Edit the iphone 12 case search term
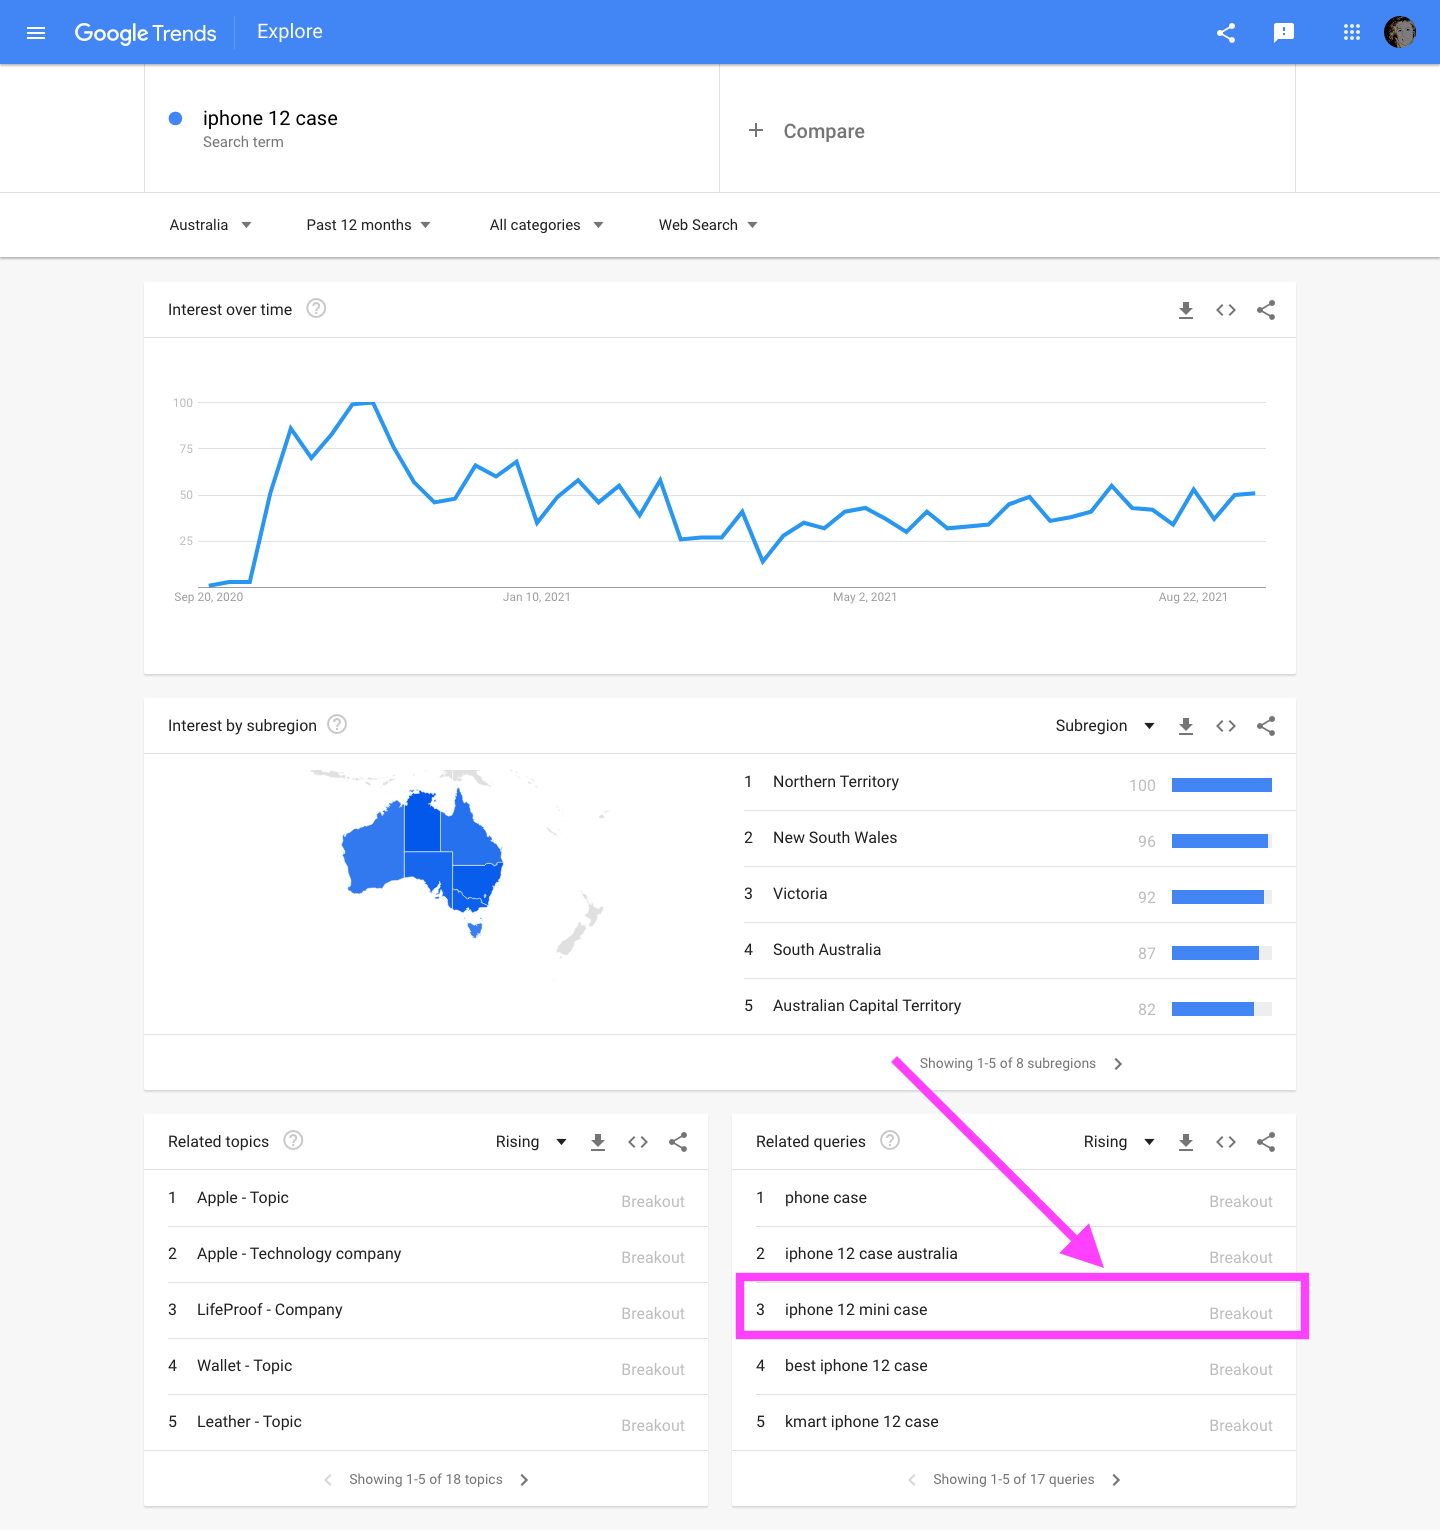The image size is (1440, 1530). 270,119
